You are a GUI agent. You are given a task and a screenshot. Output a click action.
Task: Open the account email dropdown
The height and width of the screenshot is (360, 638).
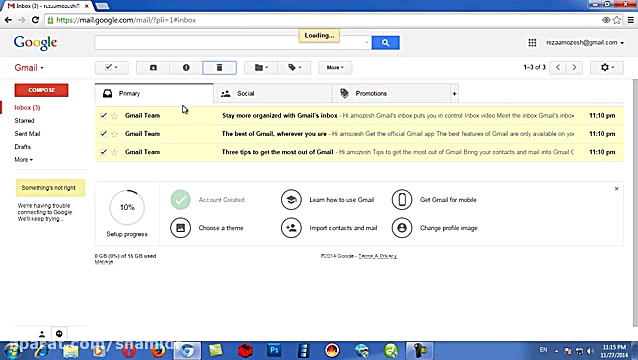pos(585,43)
